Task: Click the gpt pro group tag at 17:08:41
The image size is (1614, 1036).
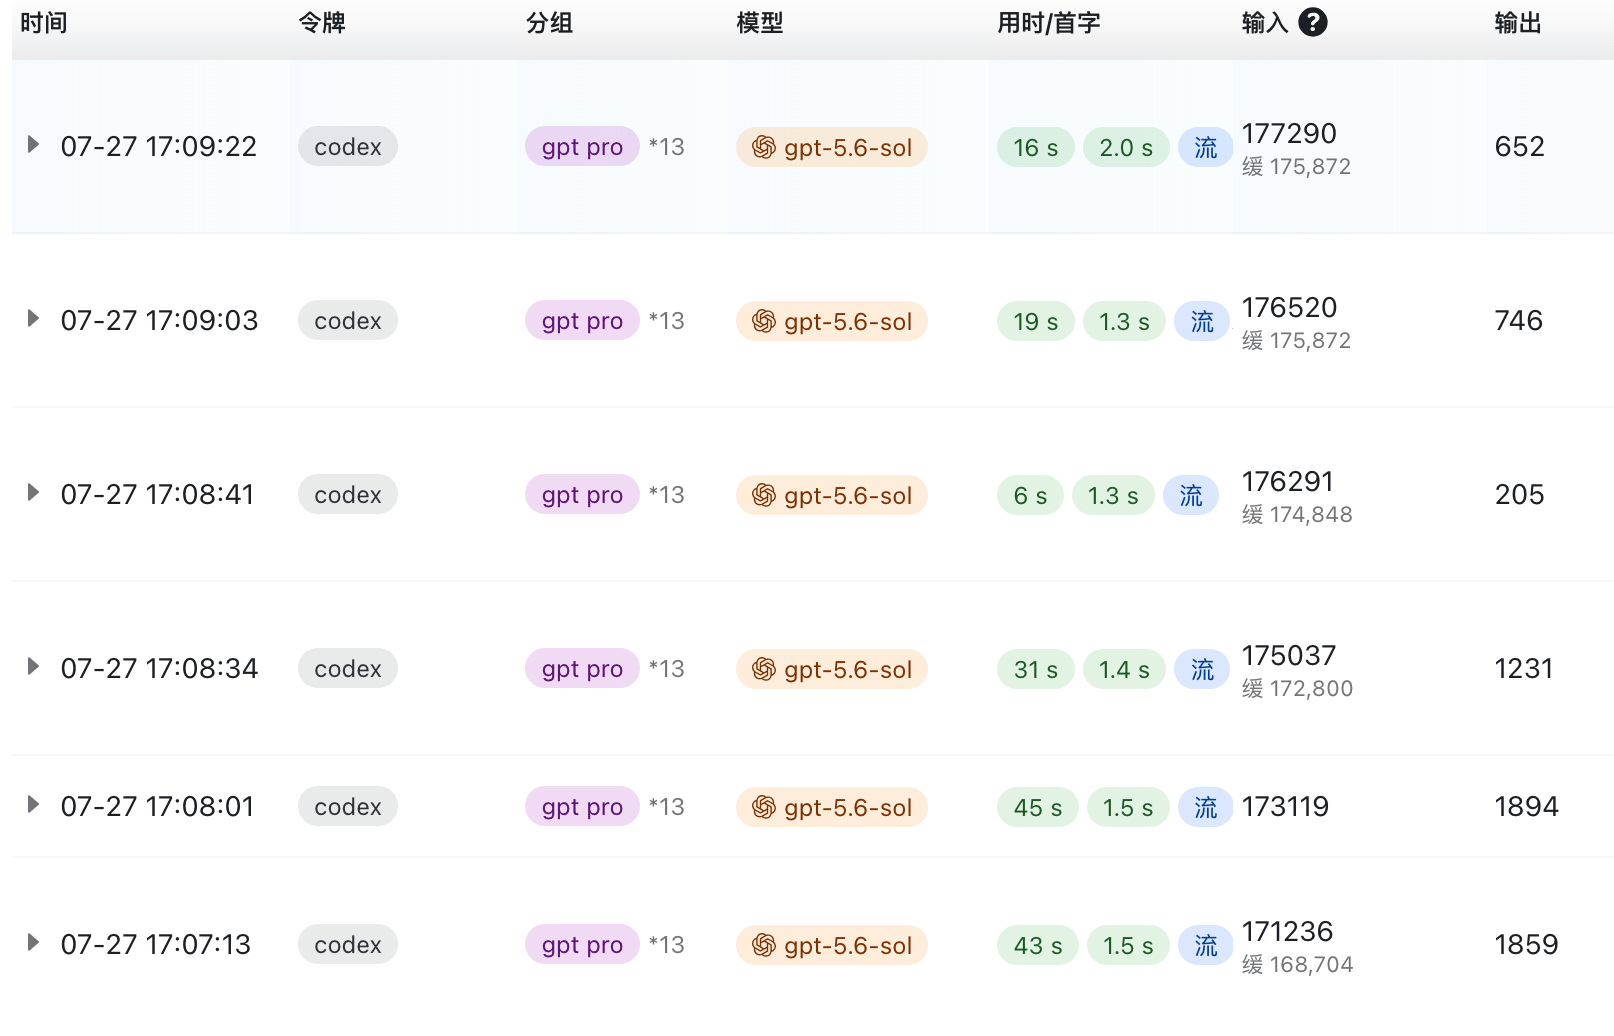Action: [582, 495]
